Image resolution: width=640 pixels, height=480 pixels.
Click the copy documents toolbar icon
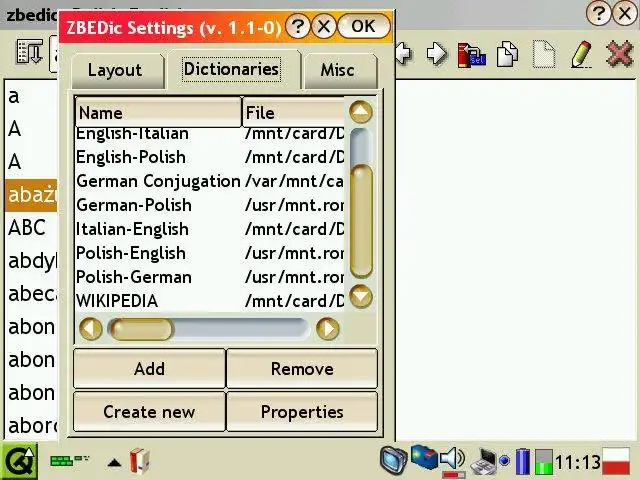click(507, 53)
